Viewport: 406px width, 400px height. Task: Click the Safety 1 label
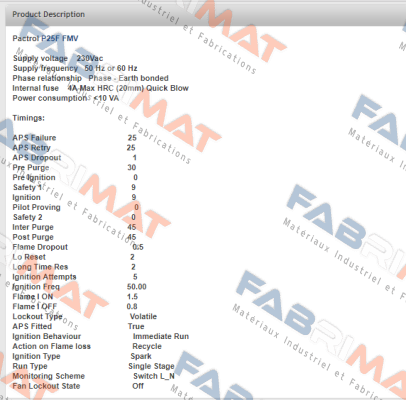click(27, 187)
